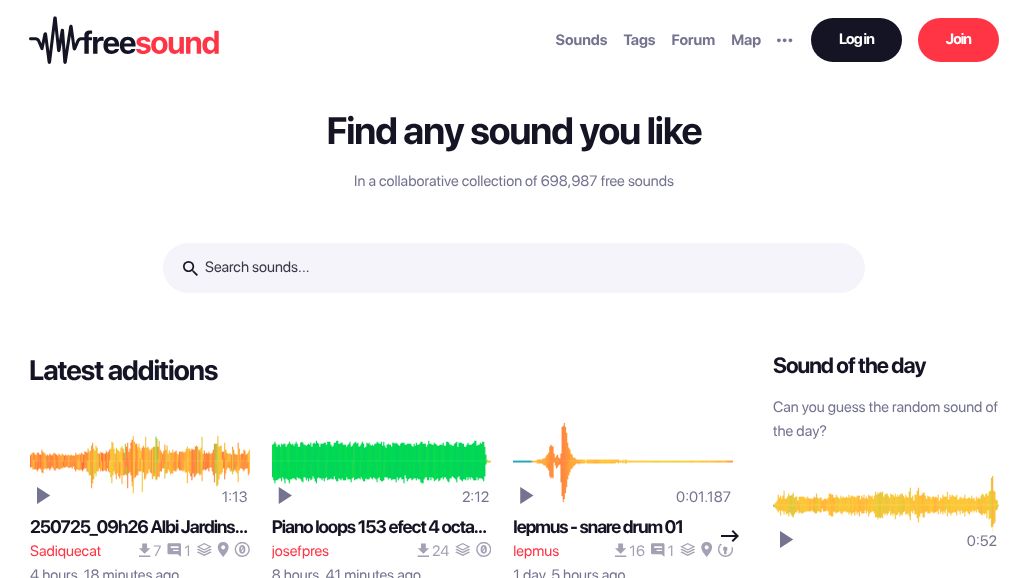This screenshot has height=578, width=1028.
Task: Visit user Sadiquecat's profile
Action: (x=66, y=551)
